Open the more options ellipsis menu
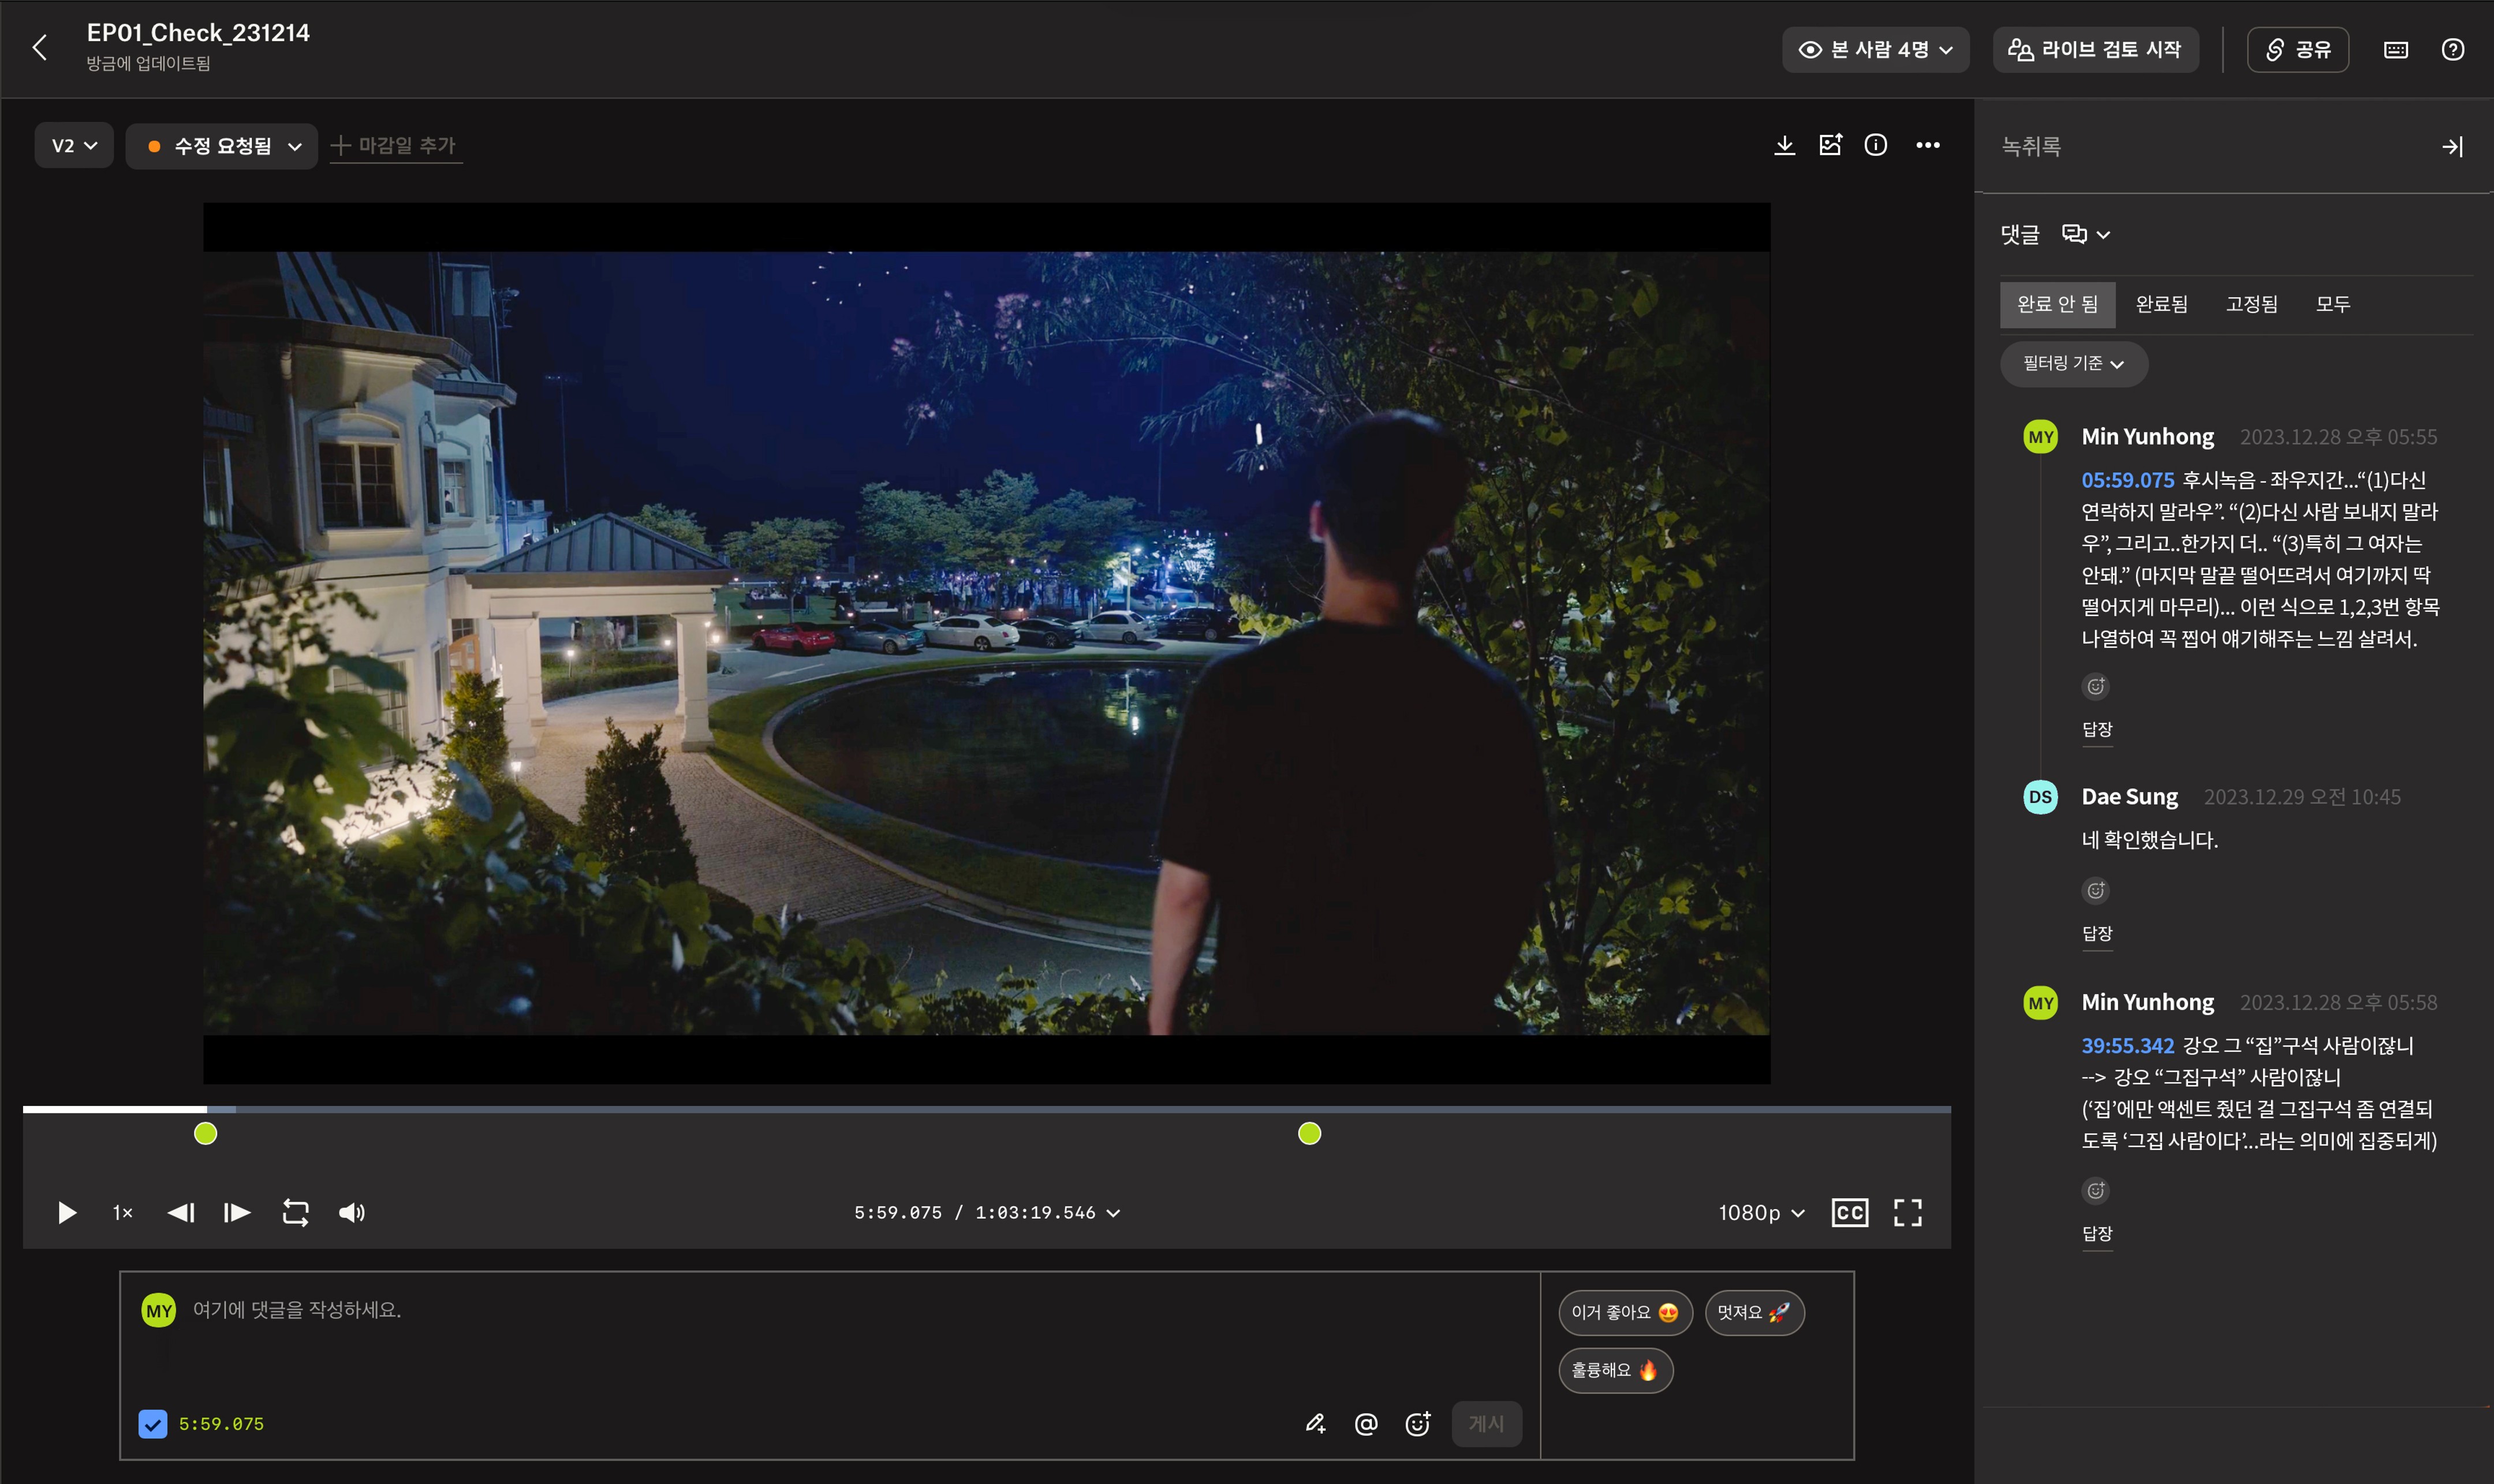The image size is (2494, 1484). tap(1928, 146)
